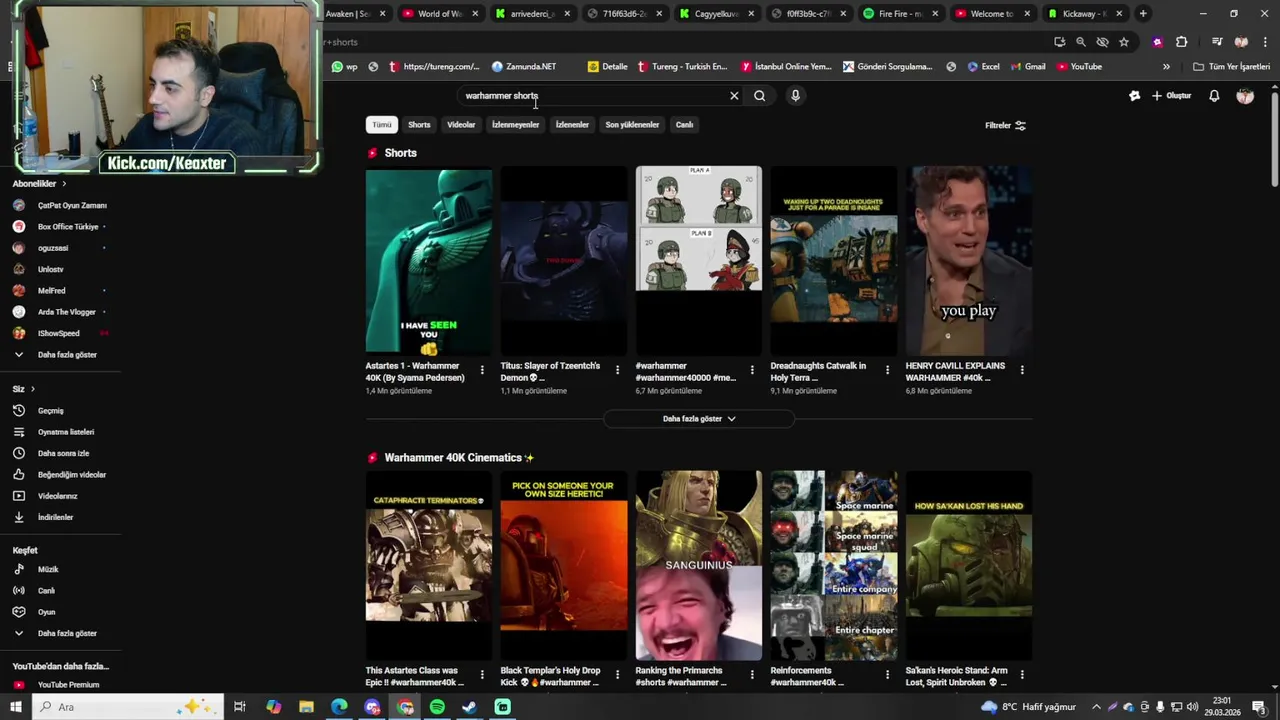Click the search magnifier button
This screenshot has height=720, width=1280.
760,96
